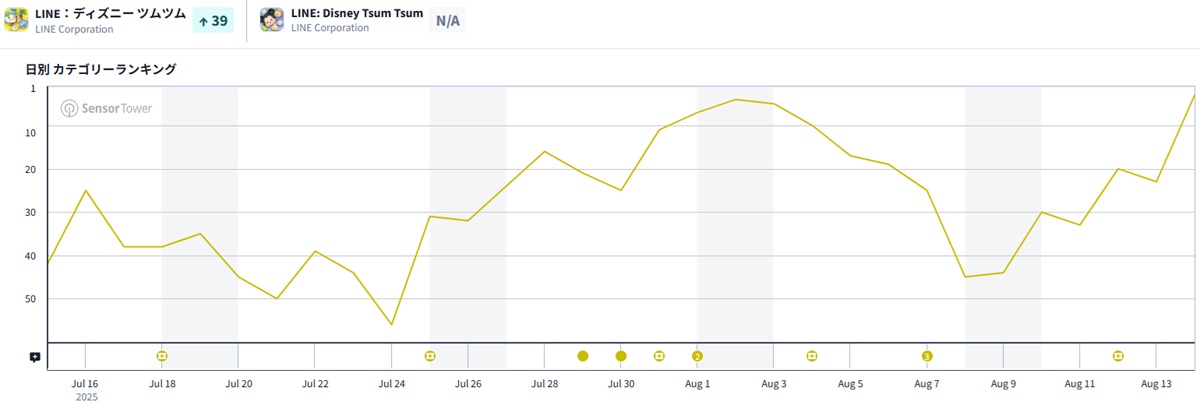
Task: Click the Sensor Tower logo watermark
Action: coord(106,108)
